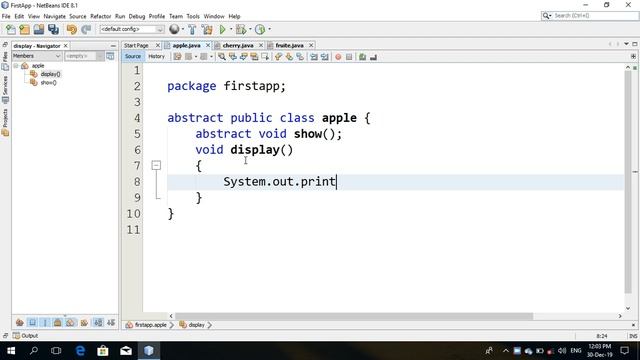
Task: Click the Last Edit icon in the editor toolbar
Action: [177, 57]
